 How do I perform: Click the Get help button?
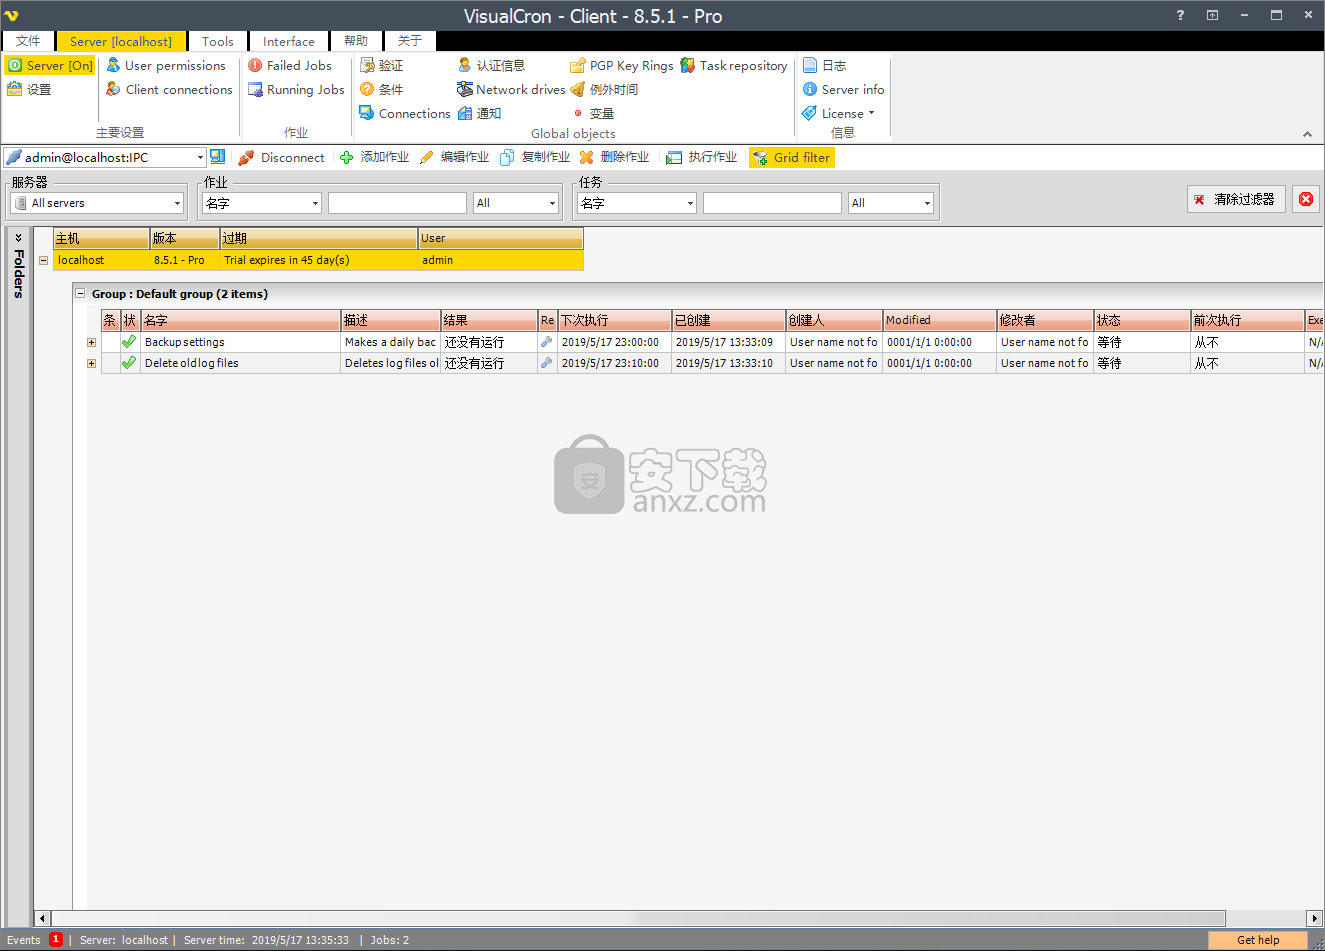point(1258,940)
